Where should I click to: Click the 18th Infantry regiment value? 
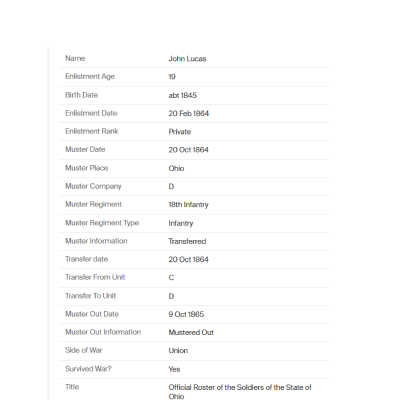[x=188, y=205]
